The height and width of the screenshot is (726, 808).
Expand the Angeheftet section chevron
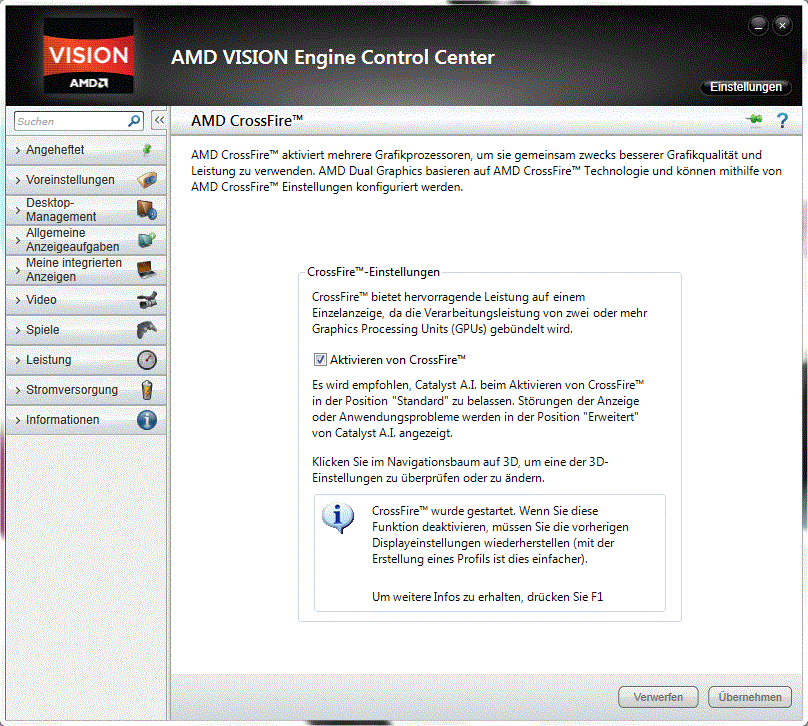[x=18, y=150]
